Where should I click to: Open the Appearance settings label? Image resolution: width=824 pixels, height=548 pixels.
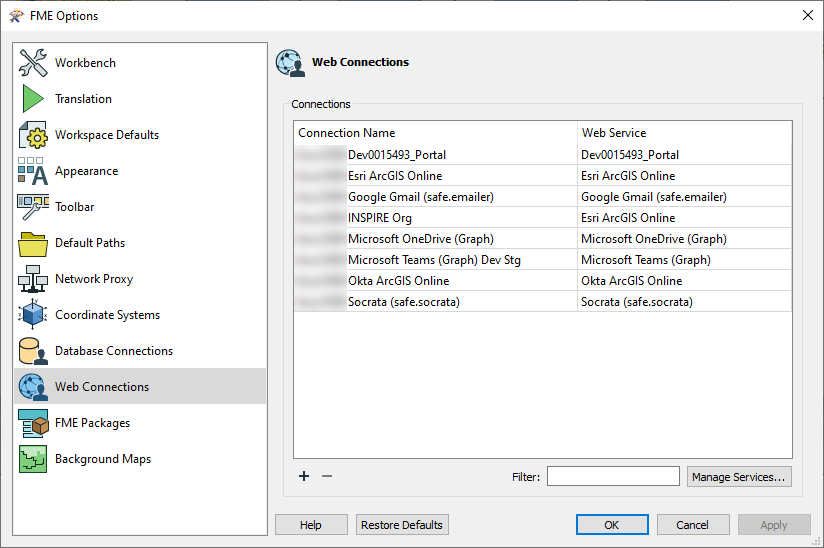(87, 171)
